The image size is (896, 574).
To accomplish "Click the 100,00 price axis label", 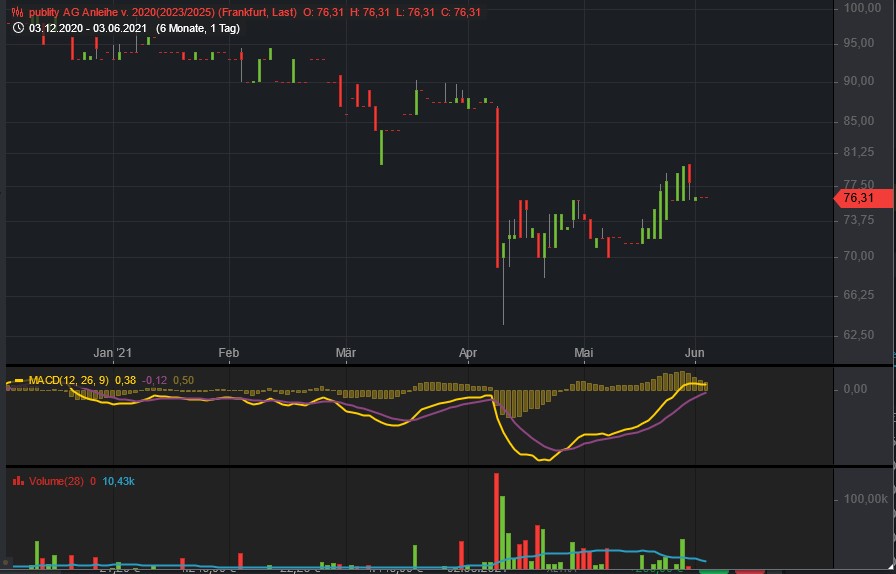I will tap(862, 7).
